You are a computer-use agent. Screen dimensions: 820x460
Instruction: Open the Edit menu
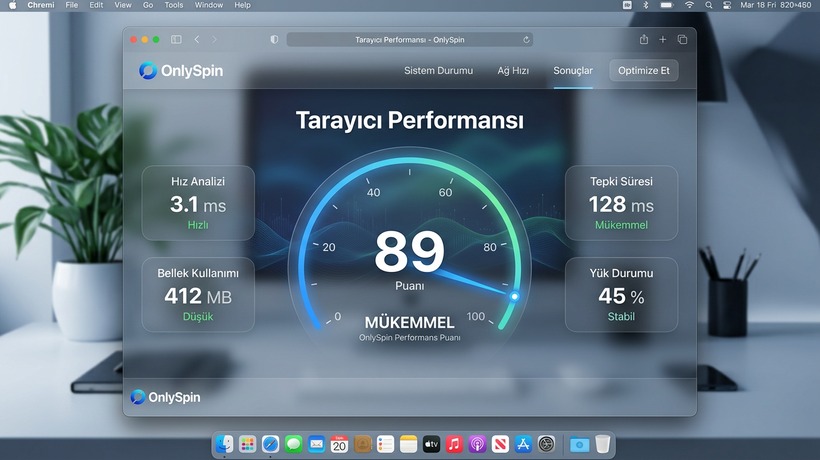pos(96,5)
